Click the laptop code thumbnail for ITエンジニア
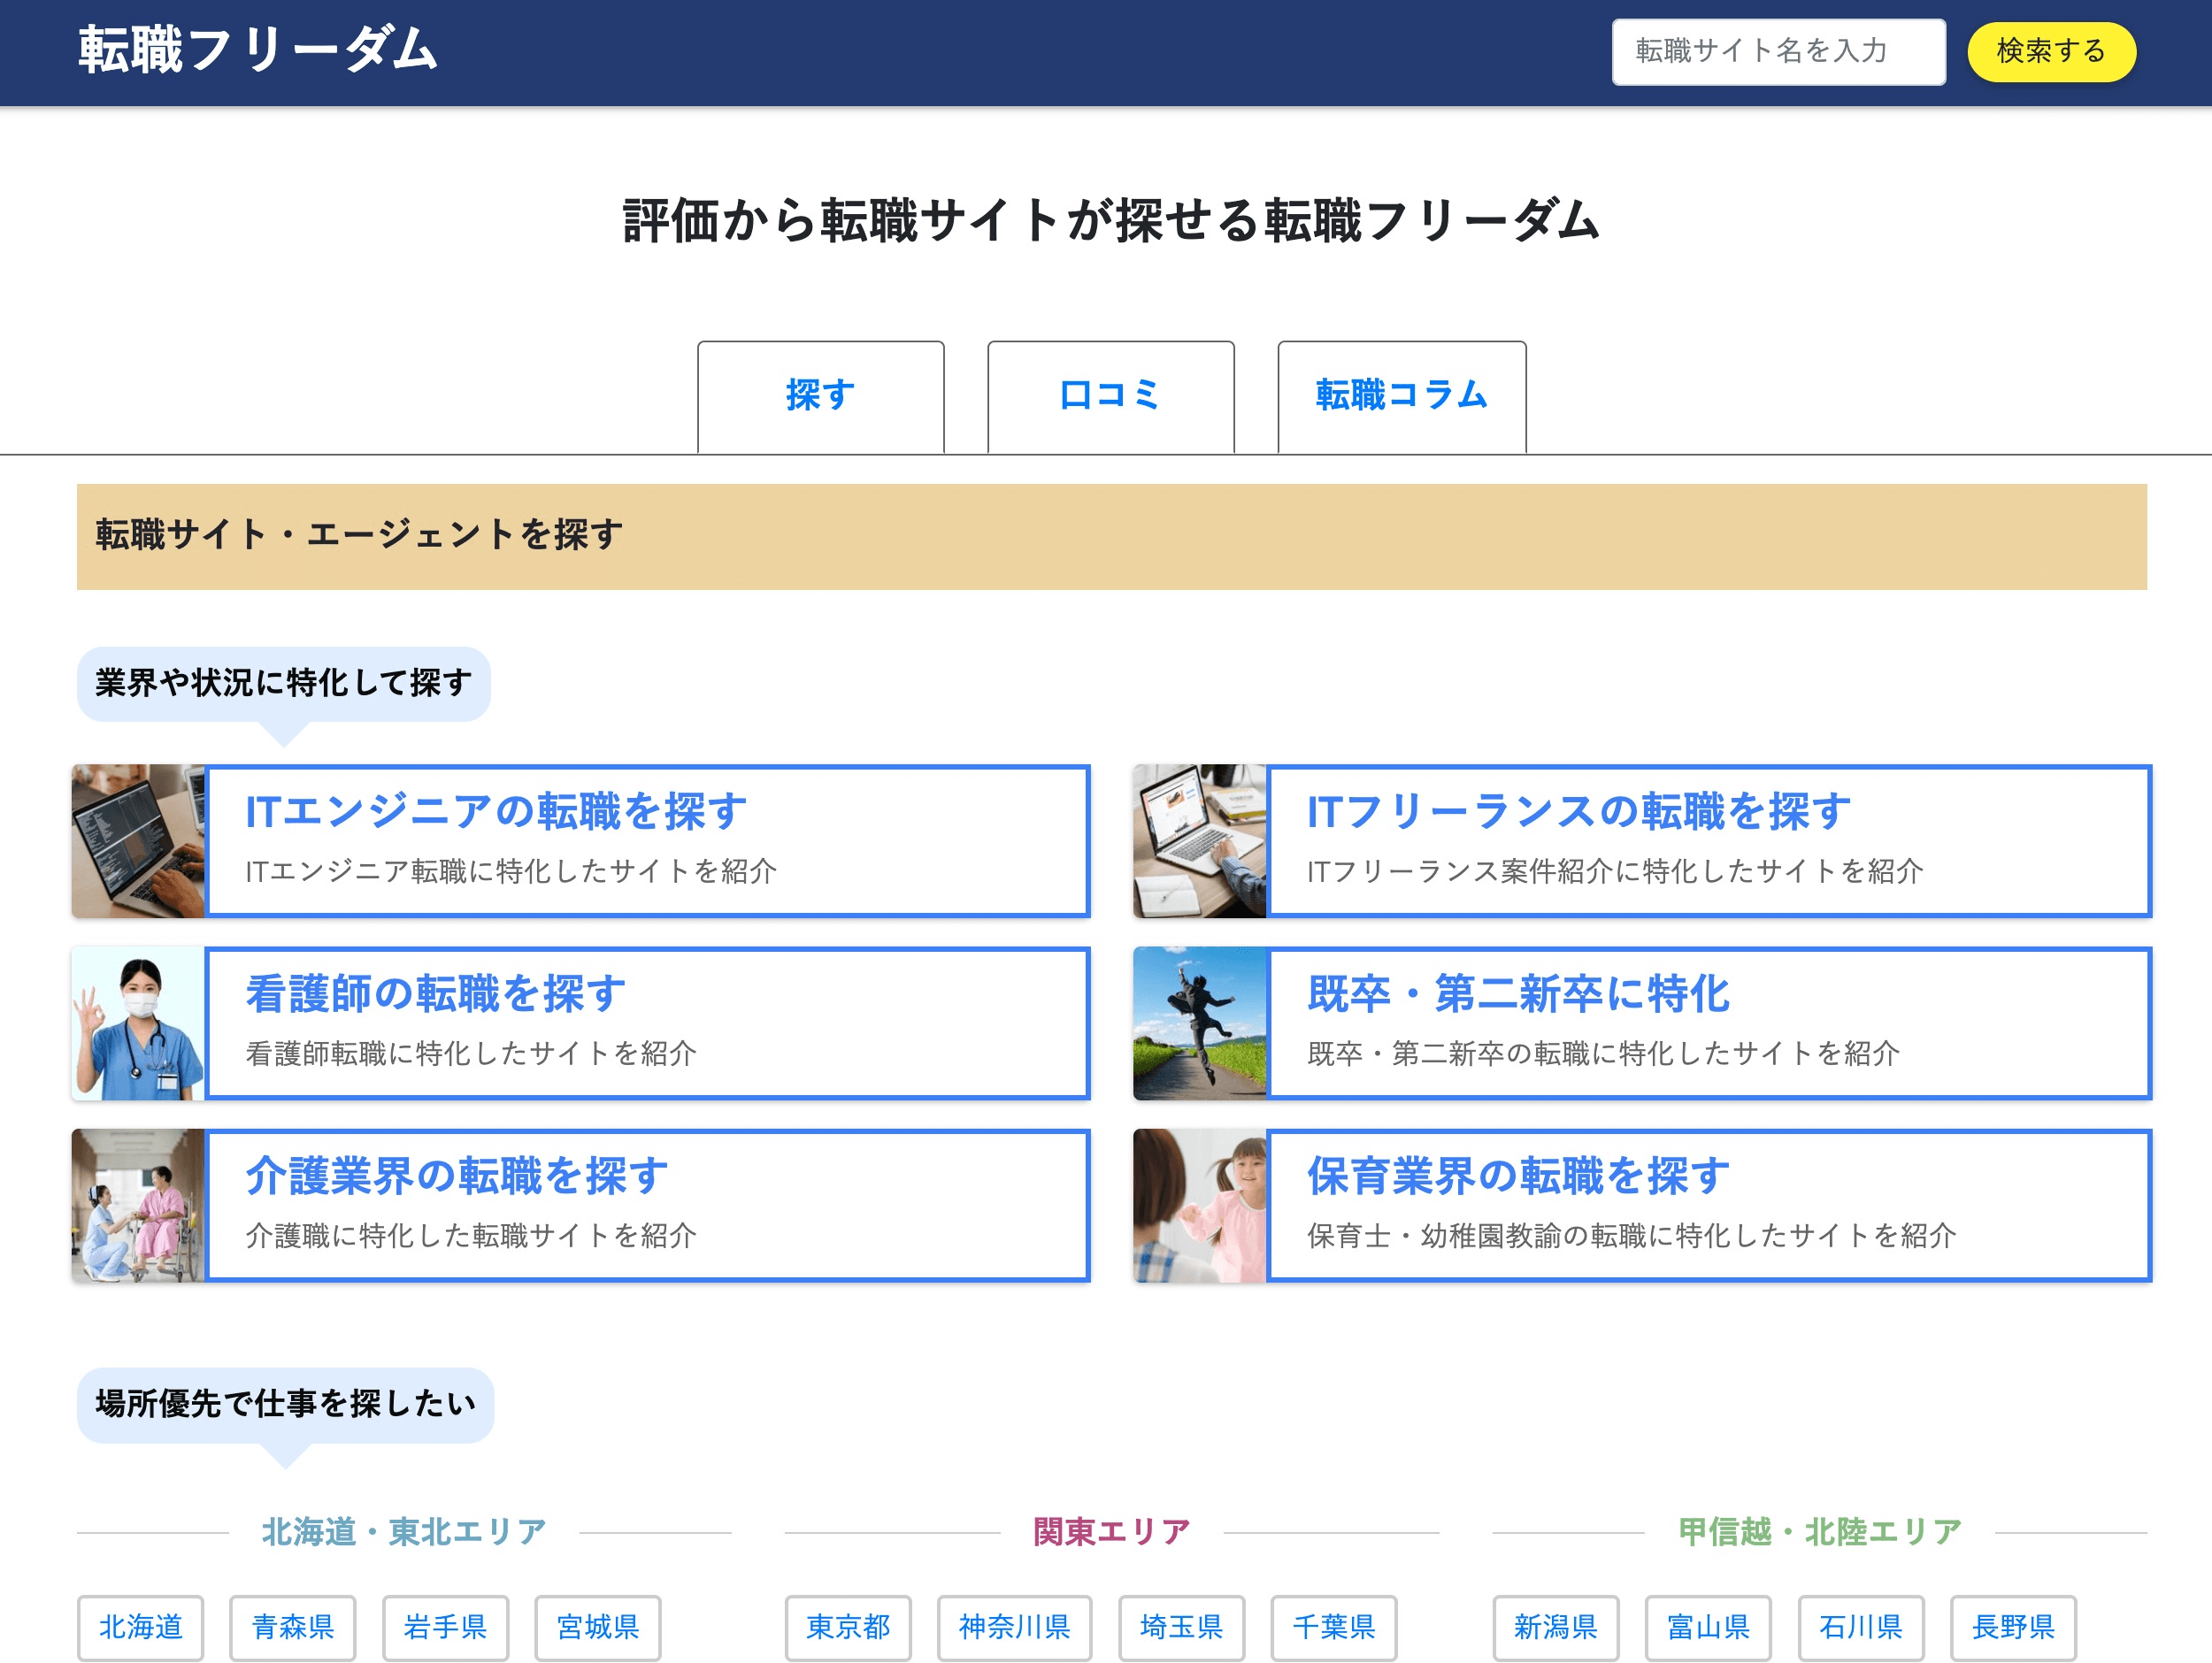Screen dimensions: 2212x1663 tap(138, 841)
